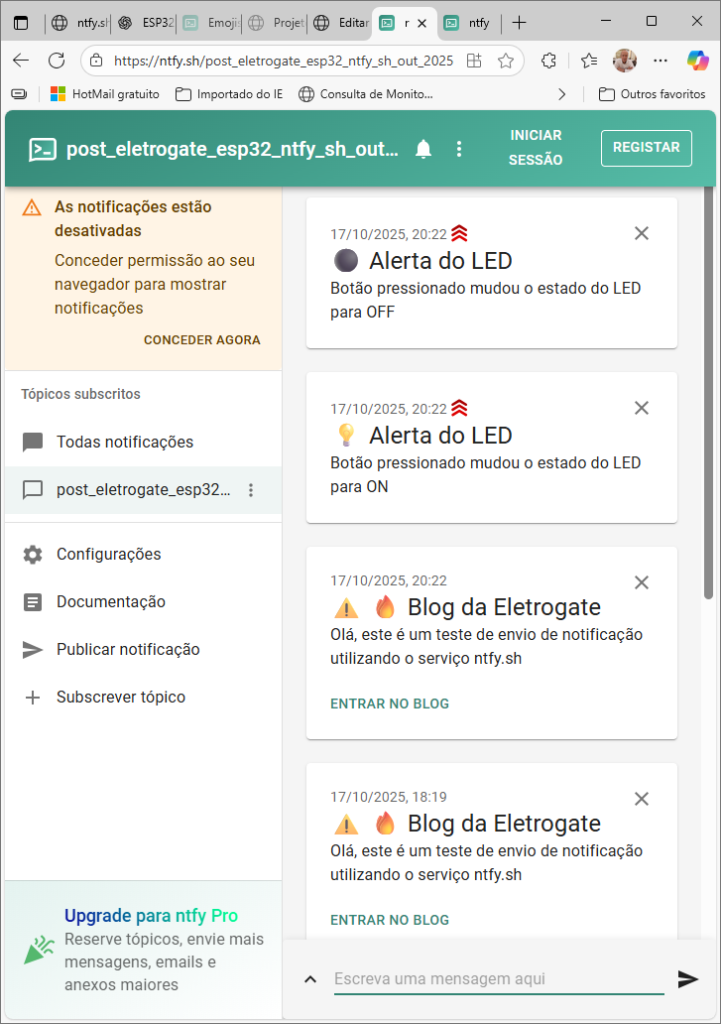
Task: Click the message input field
Action: [498, 979]
